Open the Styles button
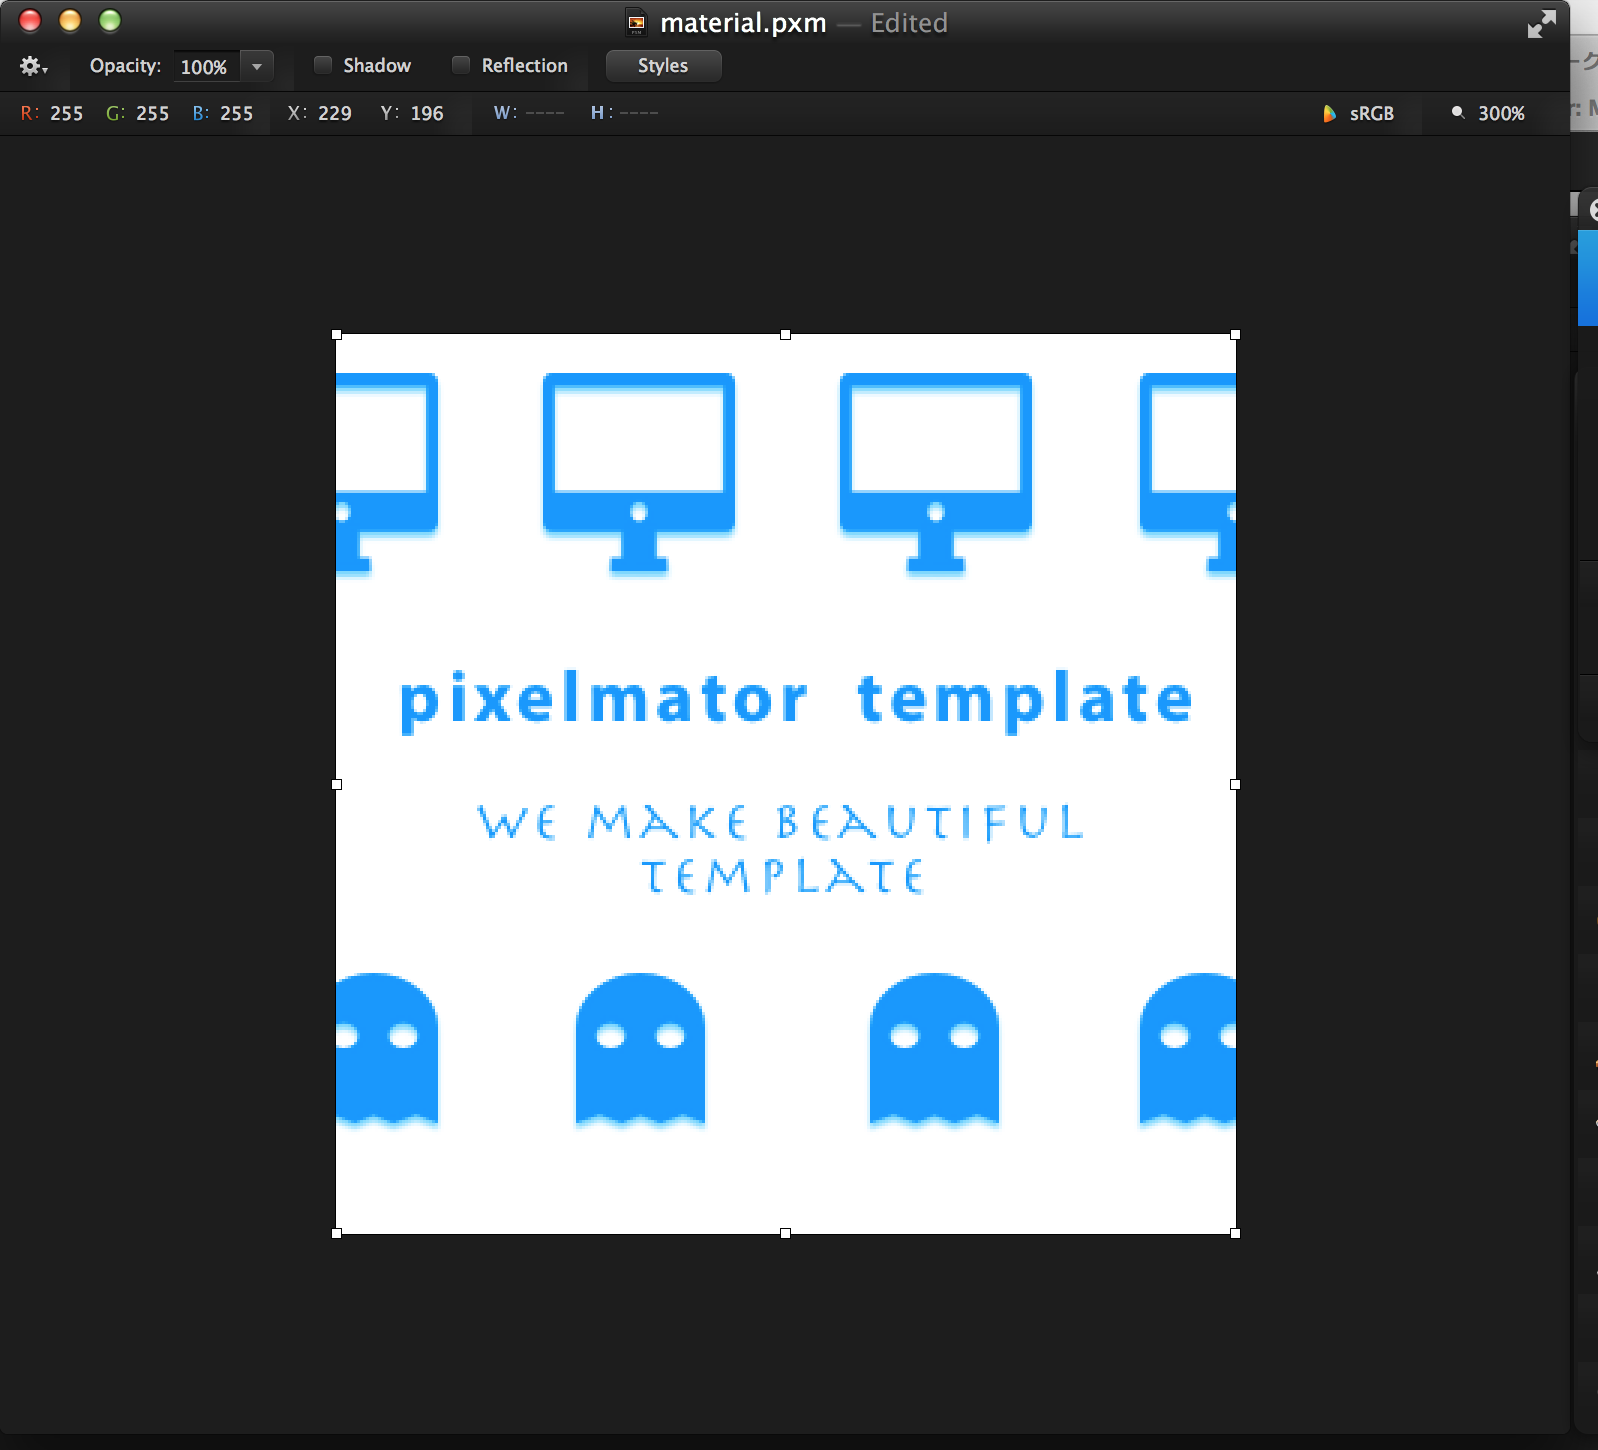This screenshot has height=1450, width=1598. point(663,66)
